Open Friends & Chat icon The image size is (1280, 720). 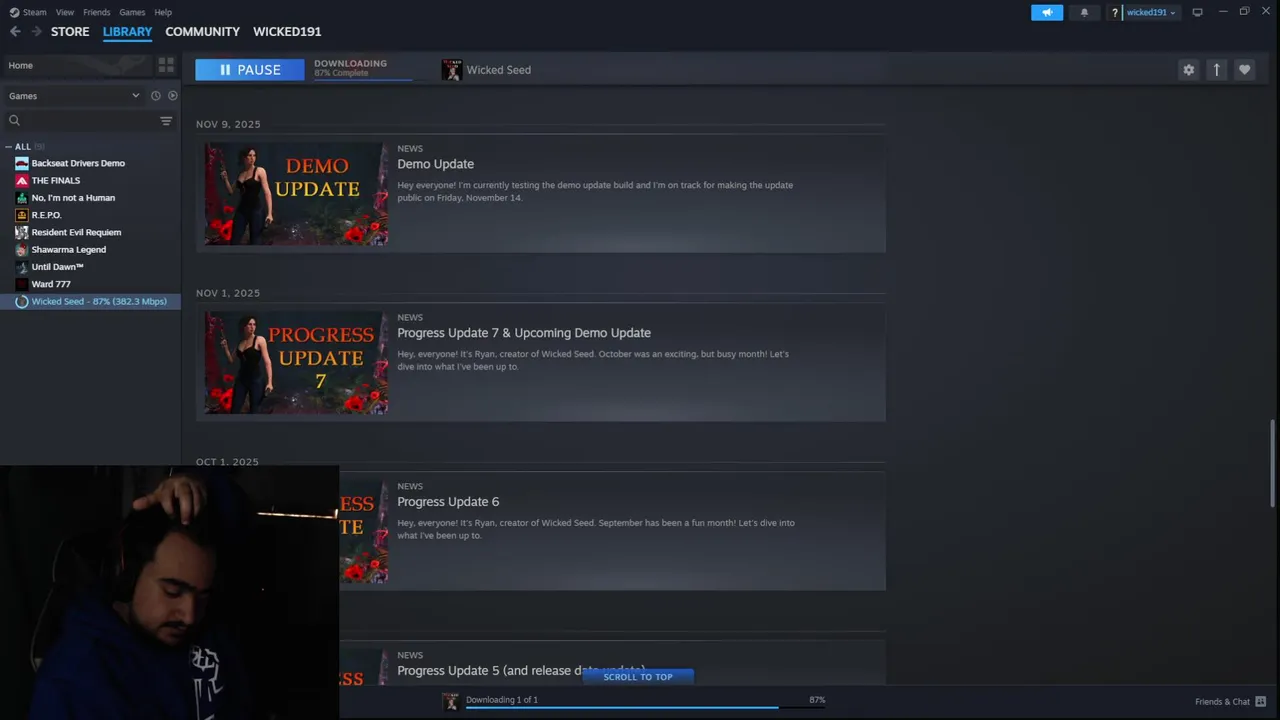pos(1260,702)
